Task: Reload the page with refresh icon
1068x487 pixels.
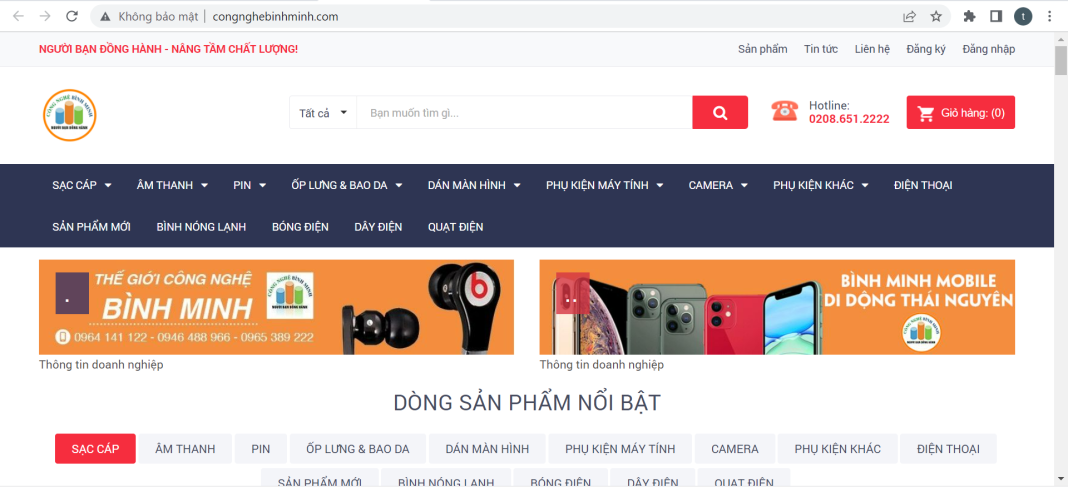Action: pos(72,16)
